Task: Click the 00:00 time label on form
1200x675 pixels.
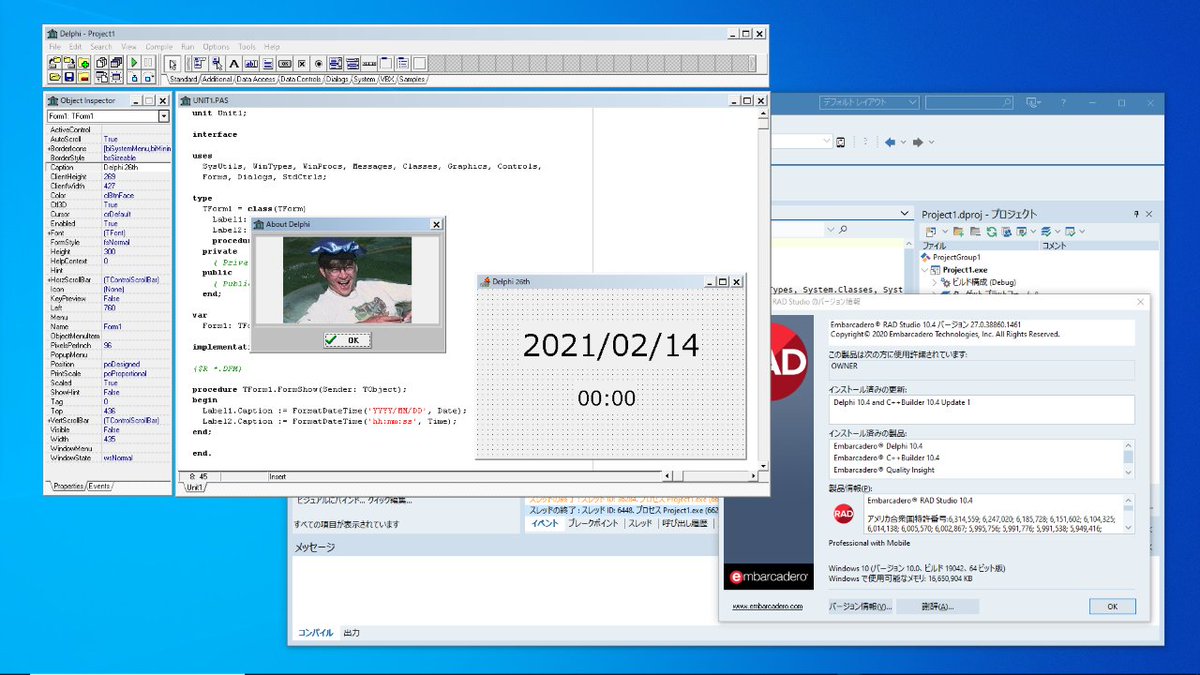Action: pos(607,397)
